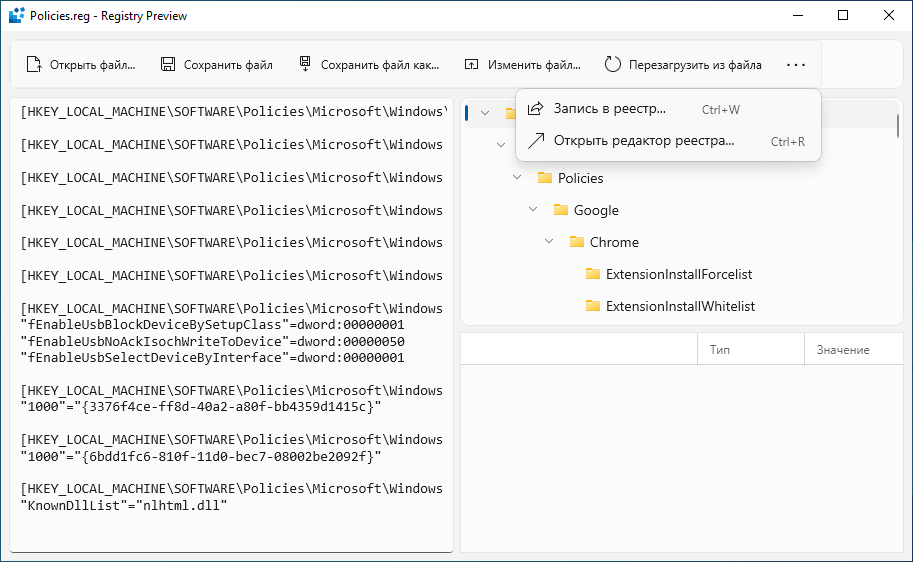Click the Save file as icon
Image resolution: width=913 pixels, height=562 pixels.
pos(305,63)
